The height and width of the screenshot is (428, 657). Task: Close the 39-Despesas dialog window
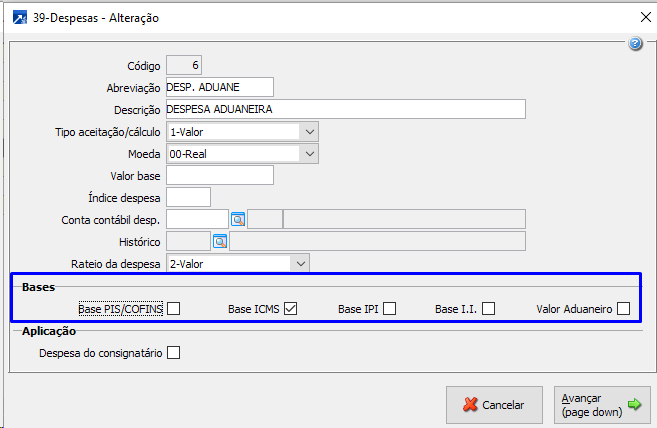coord(646,17)
